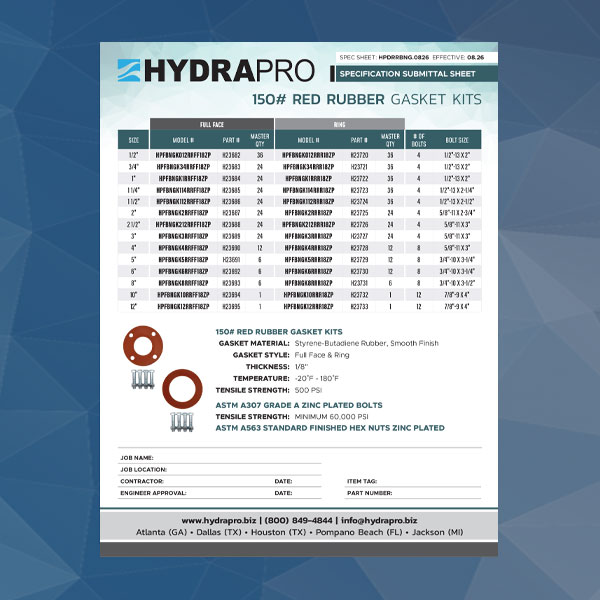Select ring part number H23733

pos(359,307)
